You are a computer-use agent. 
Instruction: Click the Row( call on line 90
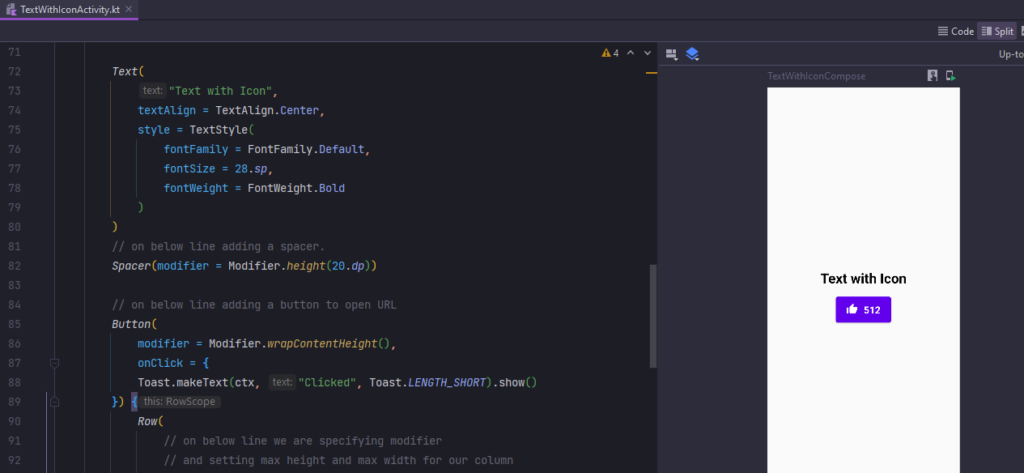(150, 421)
